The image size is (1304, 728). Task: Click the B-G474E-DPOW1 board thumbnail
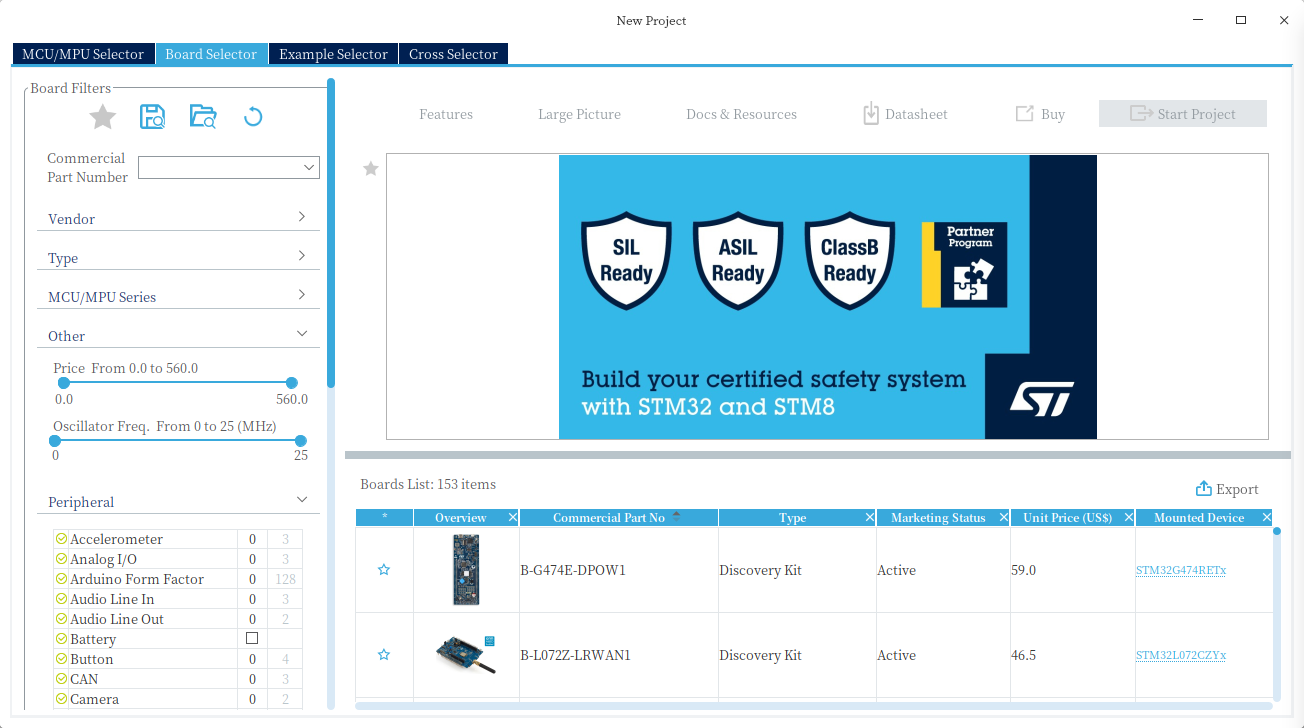tap(466, 570)
